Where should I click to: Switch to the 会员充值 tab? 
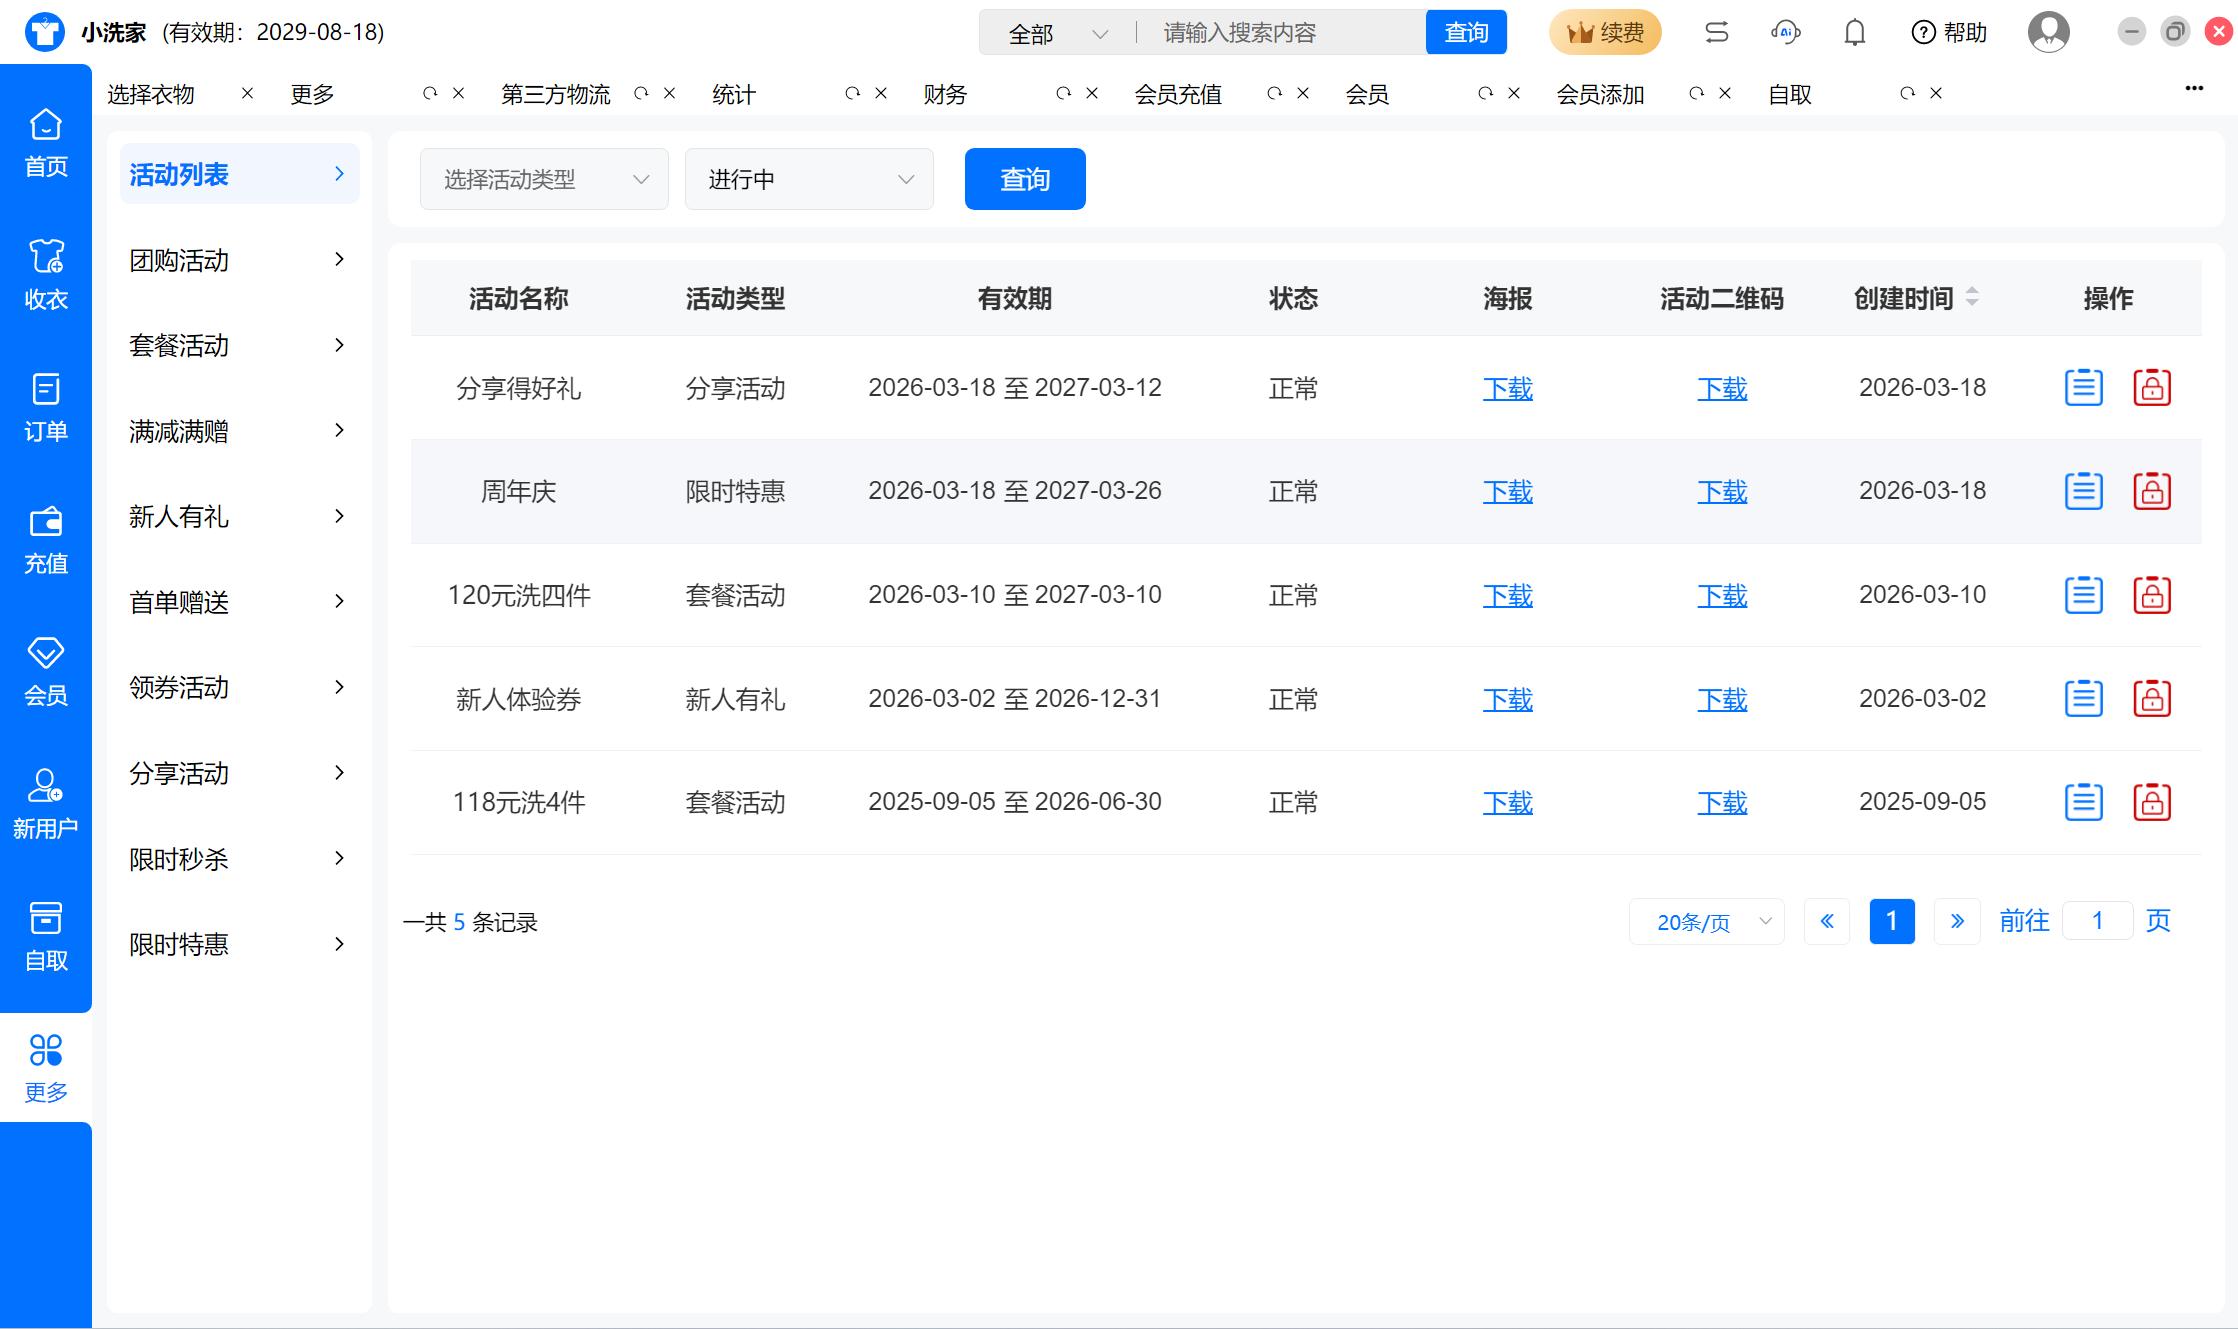coord(1178,94)
